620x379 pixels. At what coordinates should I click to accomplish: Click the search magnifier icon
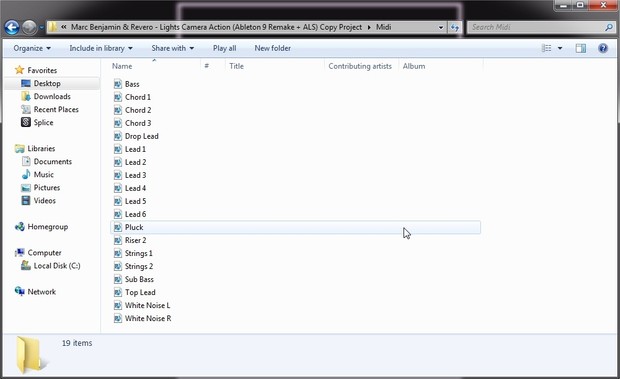tap(609, 27)
